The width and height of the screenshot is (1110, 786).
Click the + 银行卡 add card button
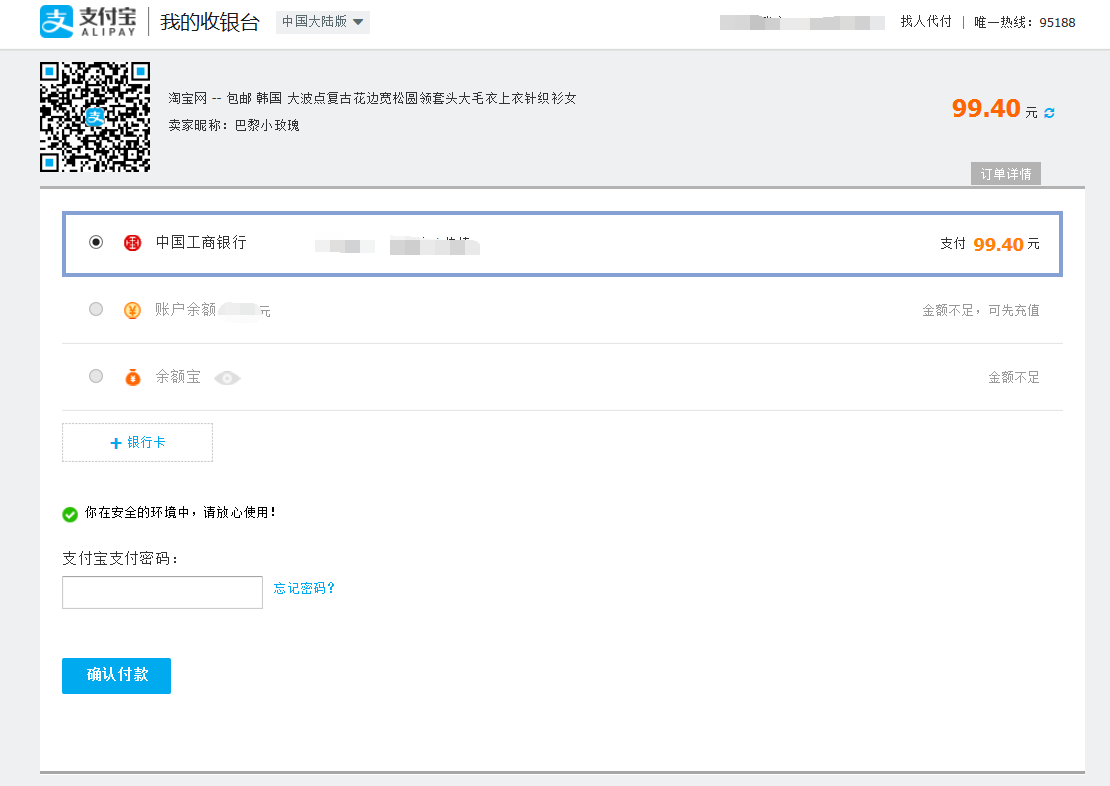[x=137, y=443]
